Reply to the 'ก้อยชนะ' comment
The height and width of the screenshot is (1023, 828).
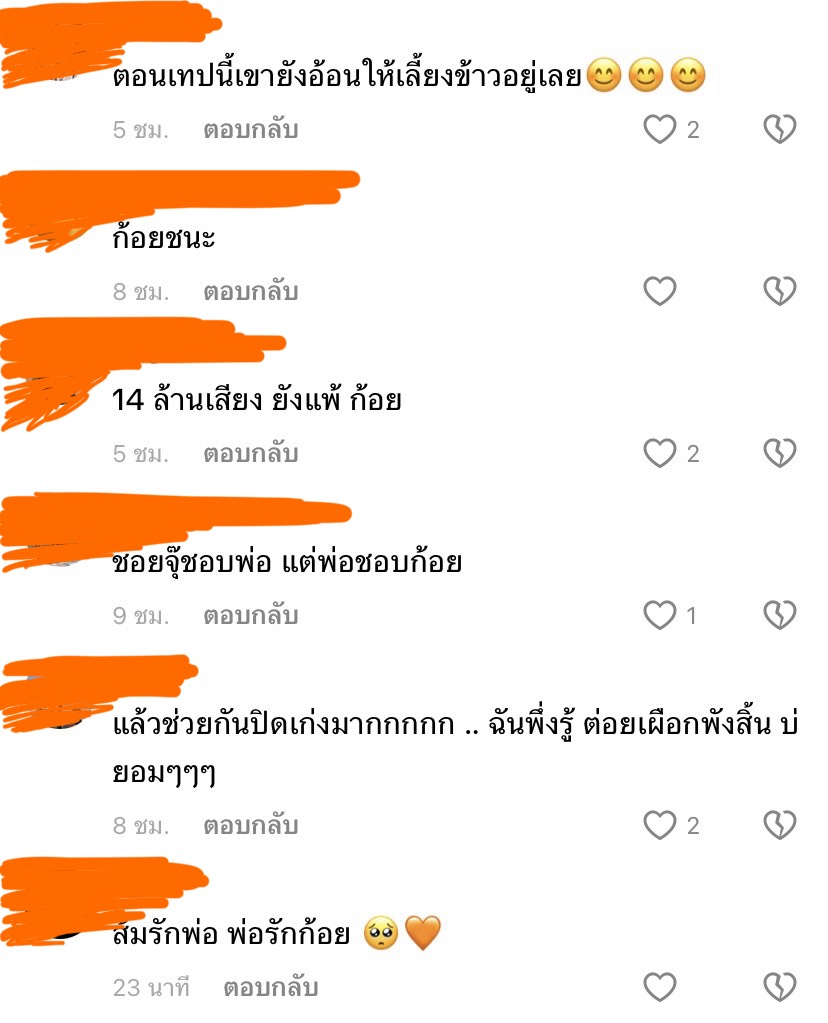pyautogui.click(x=251, y=291)
